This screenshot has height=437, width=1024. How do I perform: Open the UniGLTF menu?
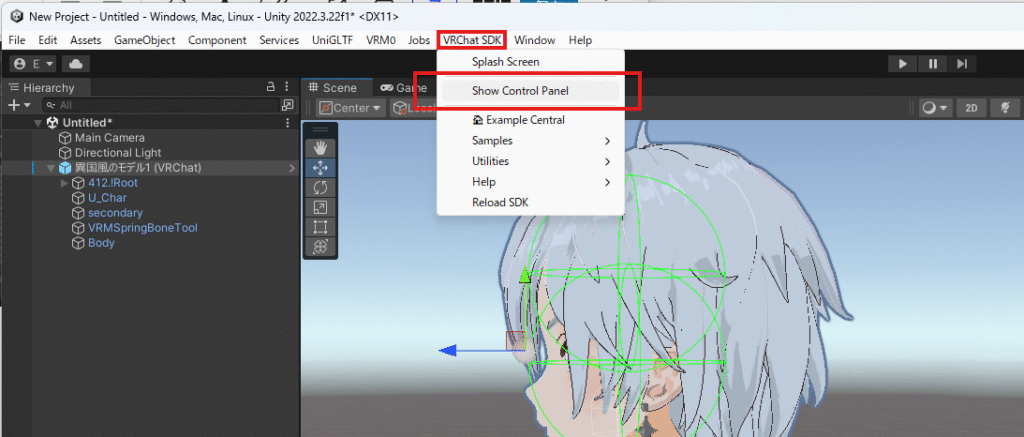332,40
